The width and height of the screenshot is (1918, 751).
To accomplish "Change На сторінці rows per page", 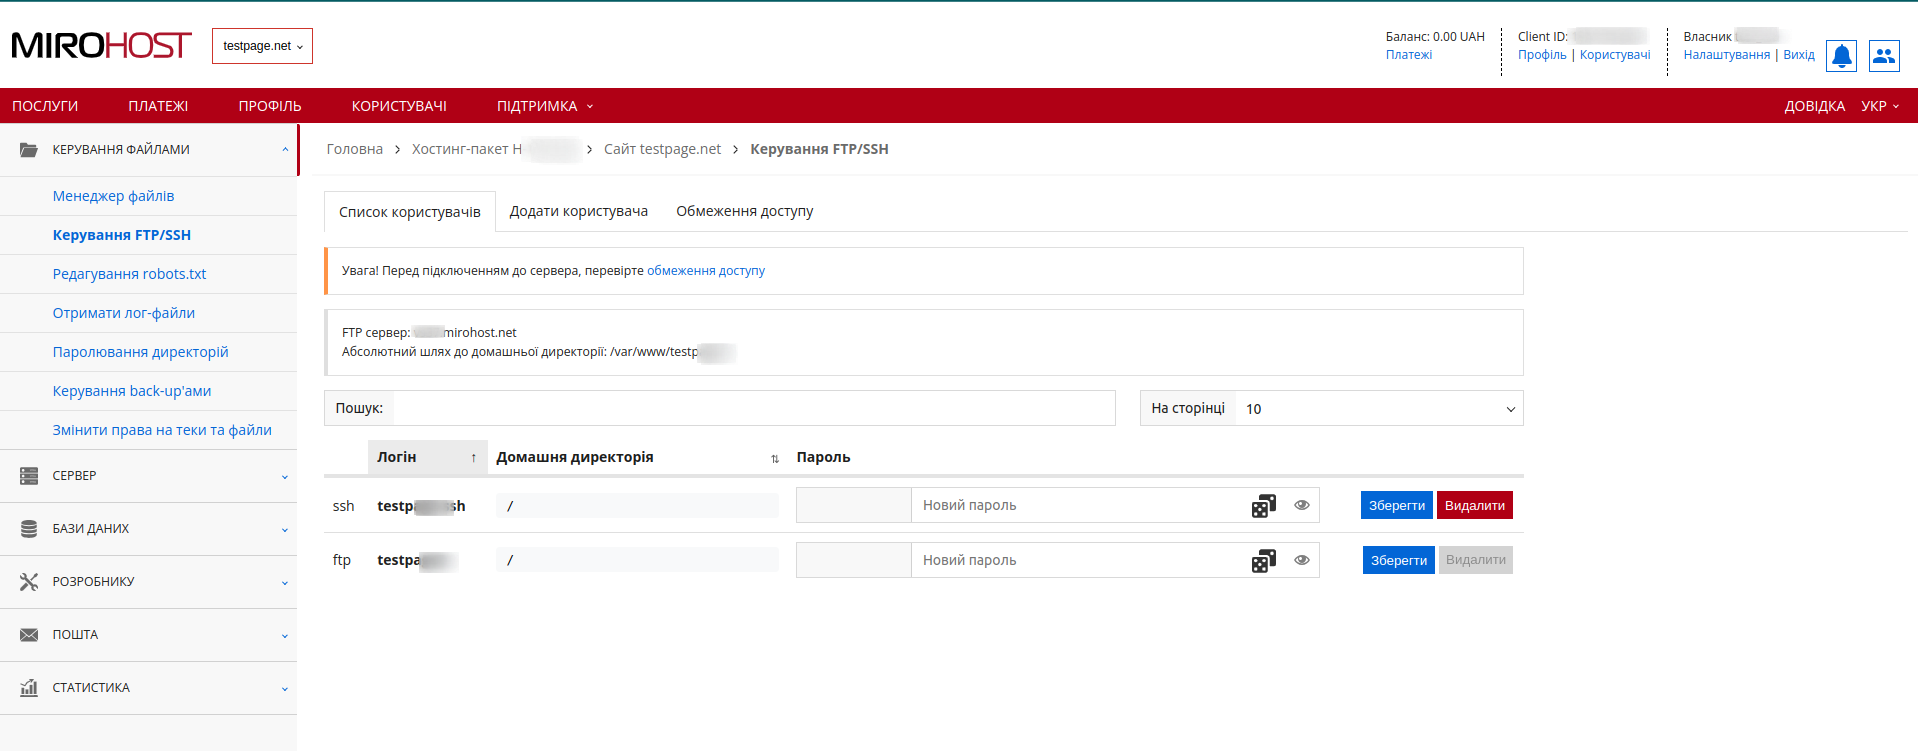I will pos(1379,408).
